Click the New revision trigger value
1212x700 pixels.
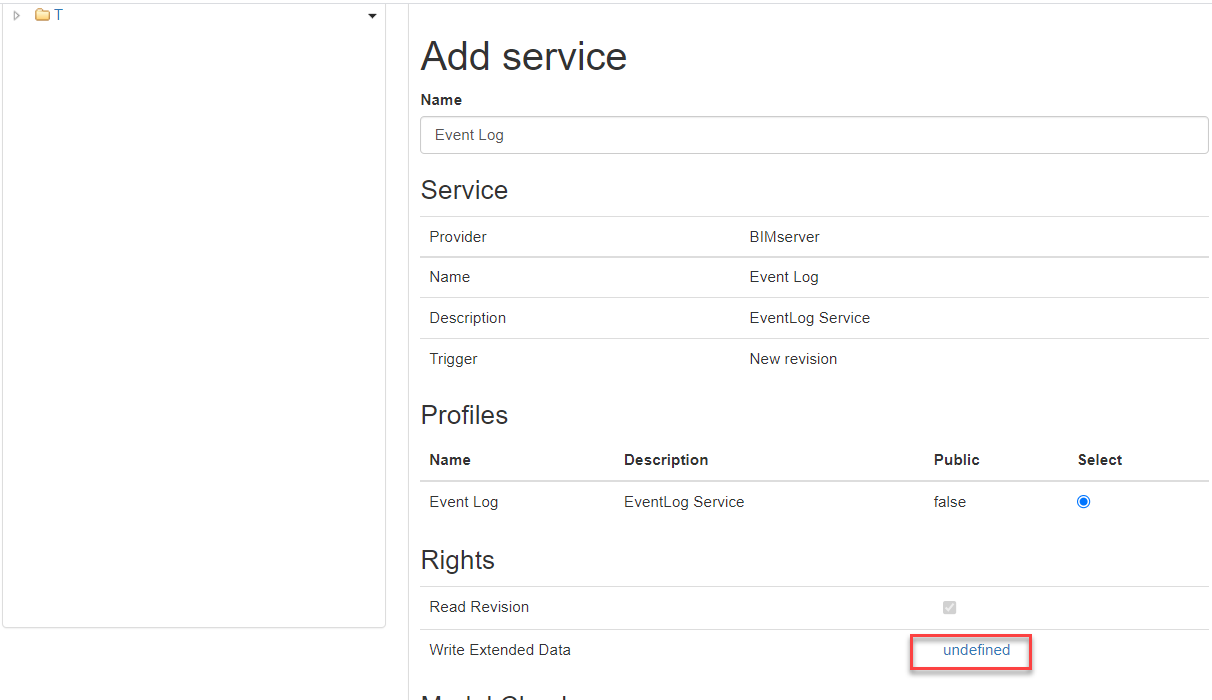click(x=793, y=359)
